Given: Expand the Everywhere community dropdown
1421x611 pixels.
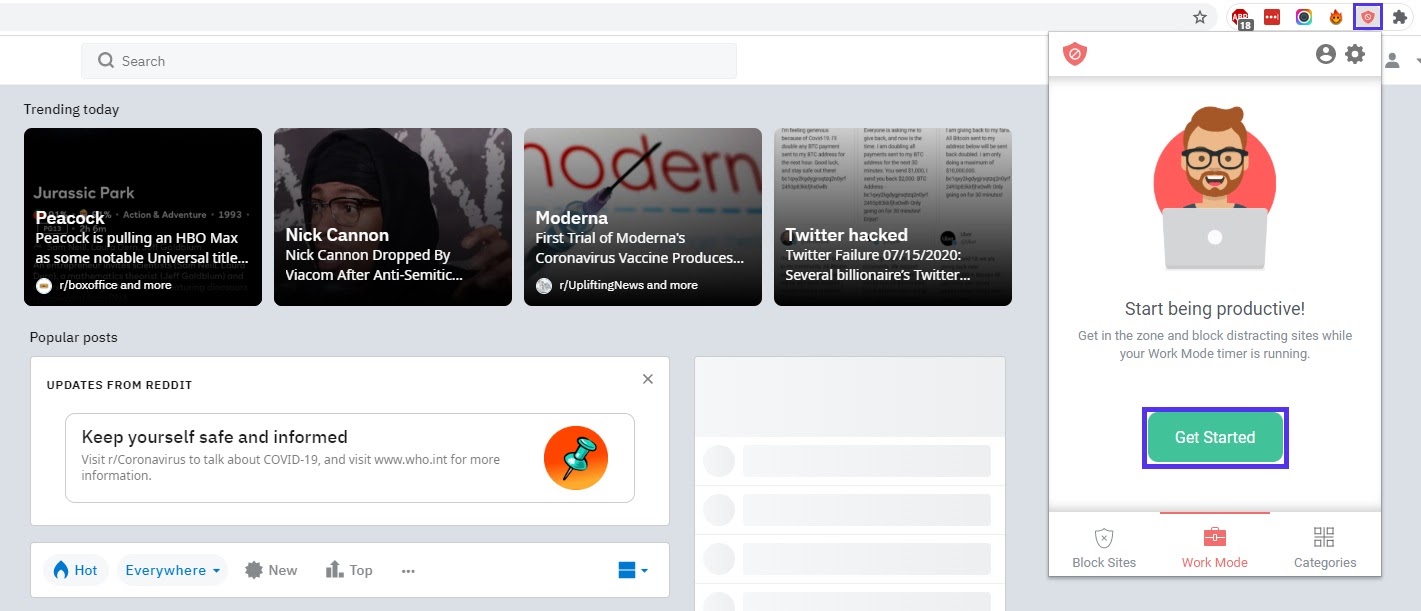Looking at the screenshot, I should pyautogui.click(x=172, y=569).
